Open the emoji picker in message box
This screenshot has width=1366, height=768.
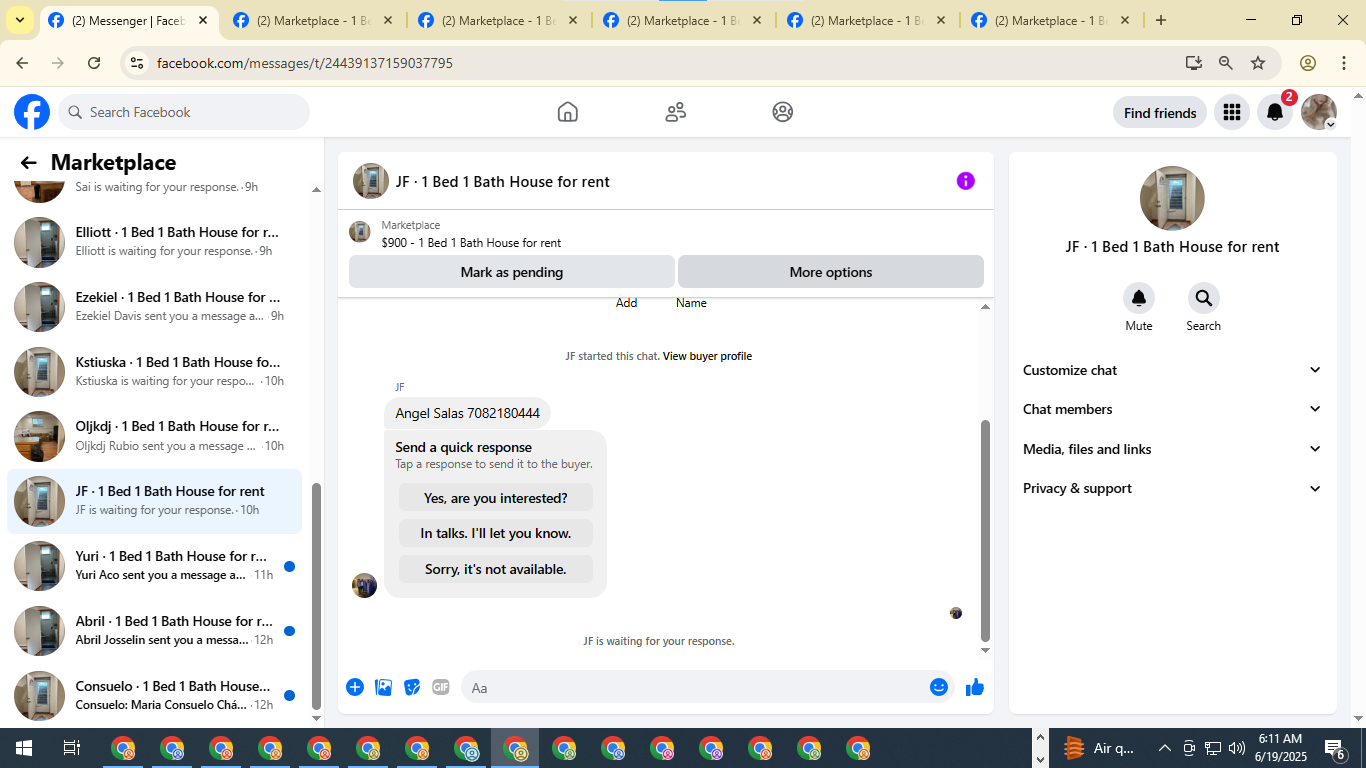[x=938, y=687]
